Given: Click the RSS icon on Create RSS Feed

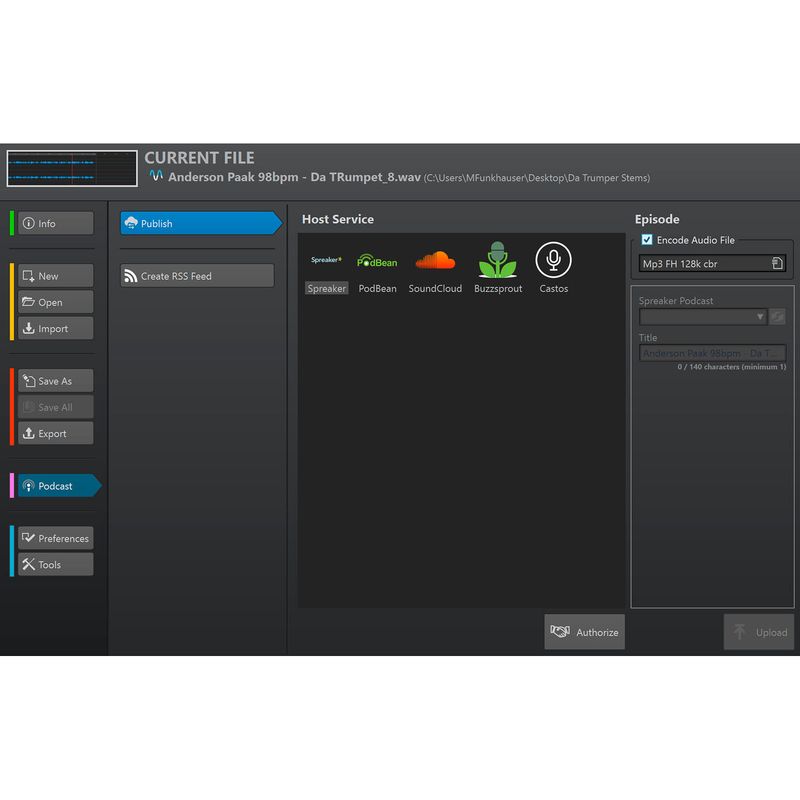Looking at the screenshot, I should 131,276.
